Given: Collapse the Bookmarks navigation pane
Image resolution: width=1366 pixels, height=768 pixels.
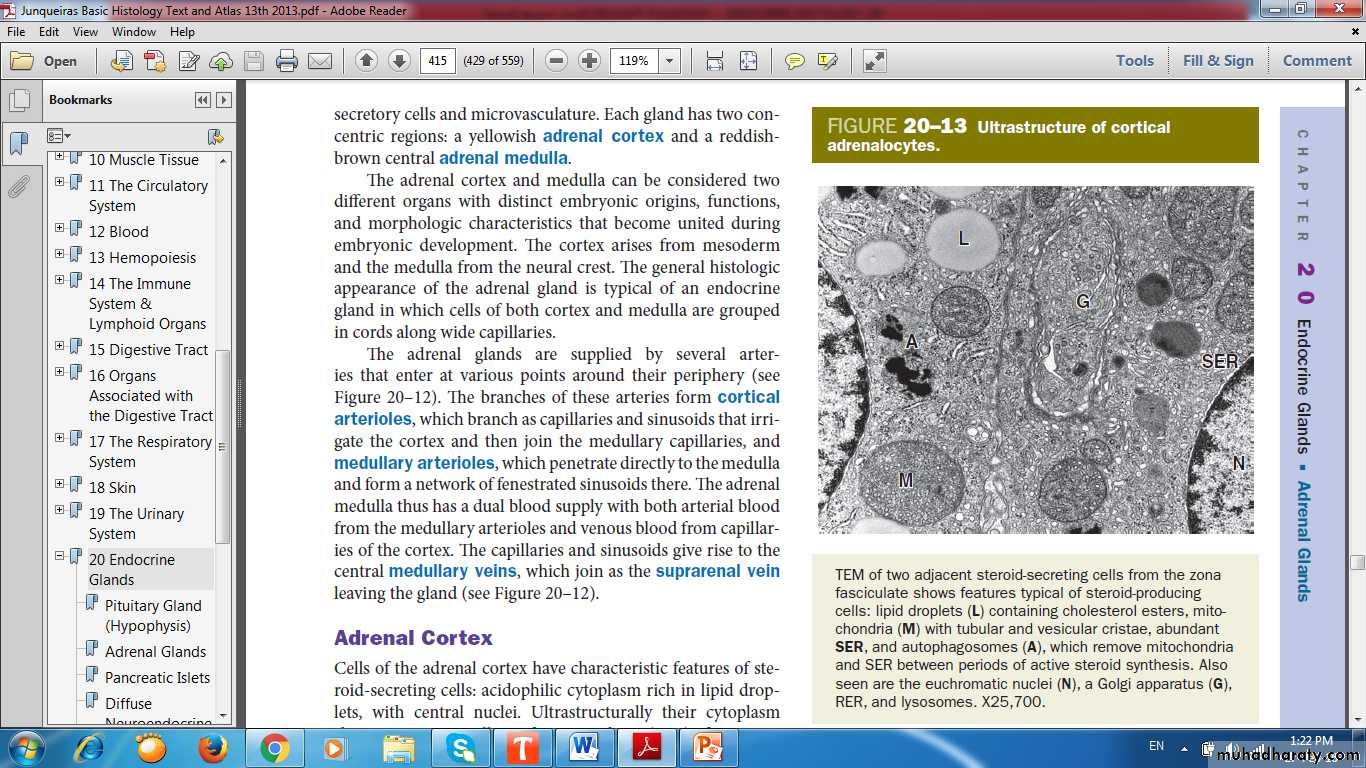Looking at the screenshot, I should pos(203,100).
